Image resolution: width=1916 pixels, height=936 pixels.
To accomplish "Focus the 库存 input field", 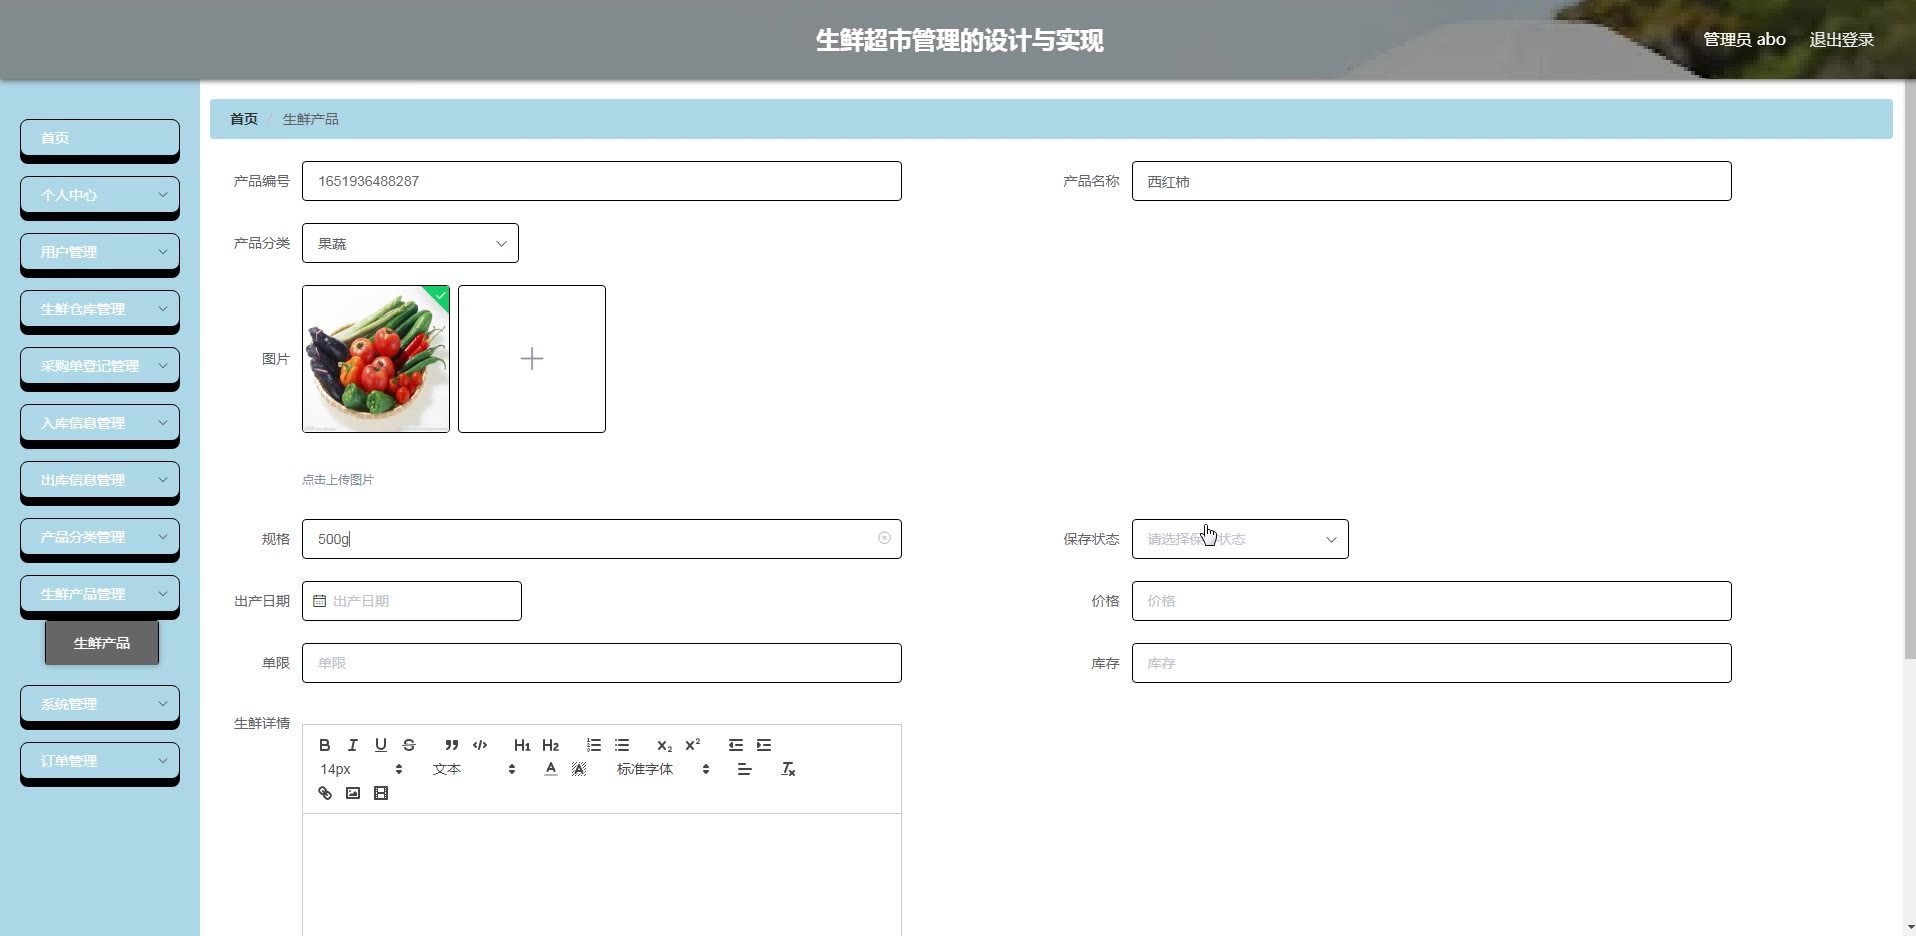I will [x=1431, y=663].
